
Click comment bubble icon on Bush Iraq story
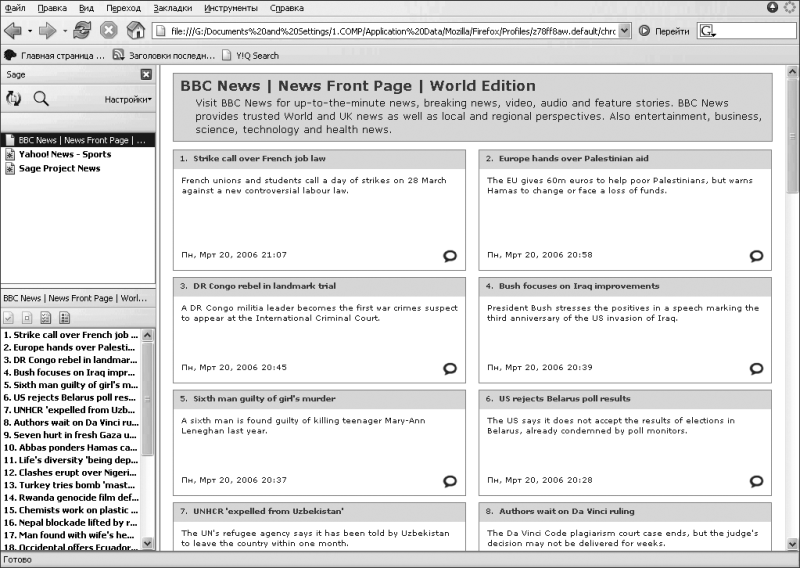point(756,368)
